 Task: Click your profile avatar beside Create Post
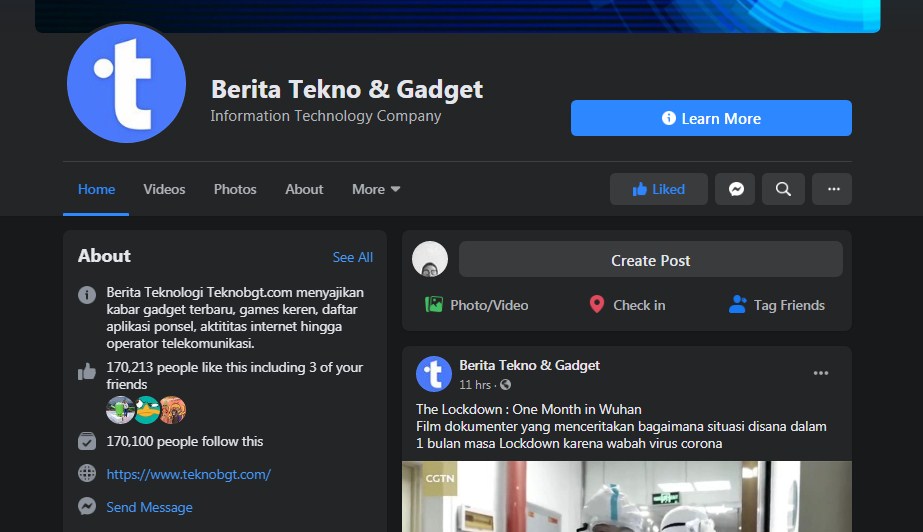coord(430,260)
